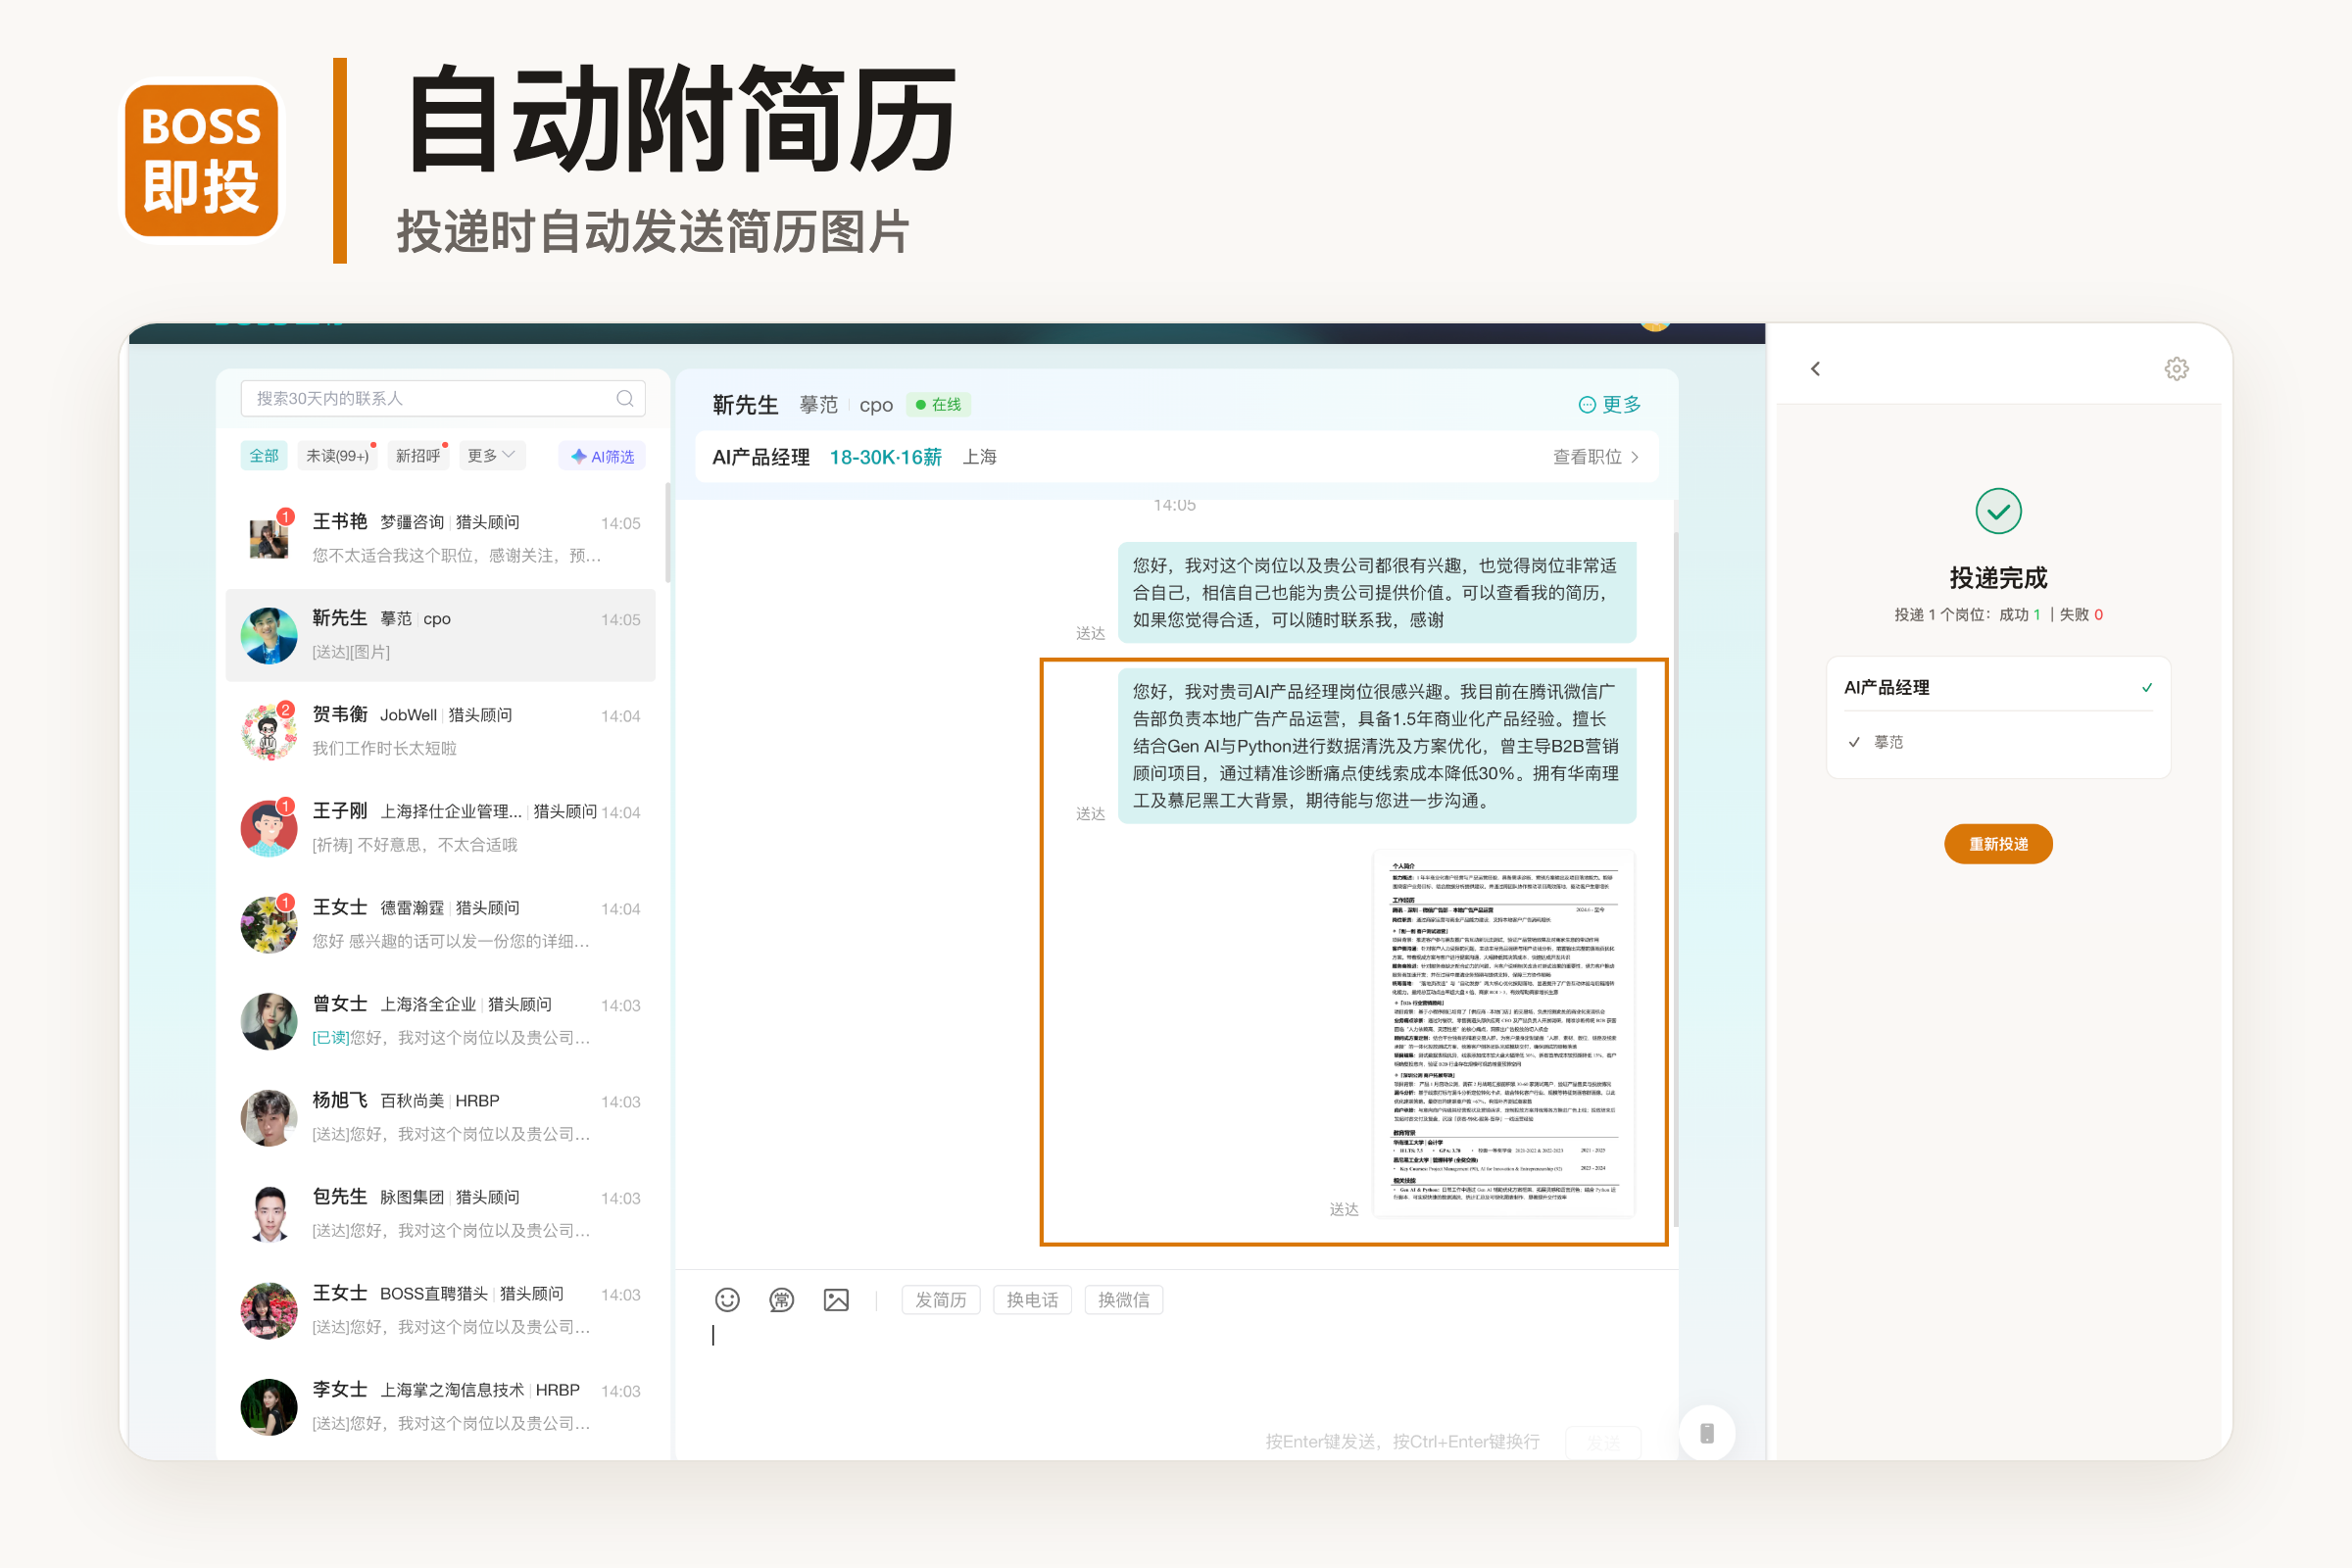The image size is (2352, 1568).
Task: Toggle checkmark beside AI产品经理 job
Action: tap(2147, 687)
